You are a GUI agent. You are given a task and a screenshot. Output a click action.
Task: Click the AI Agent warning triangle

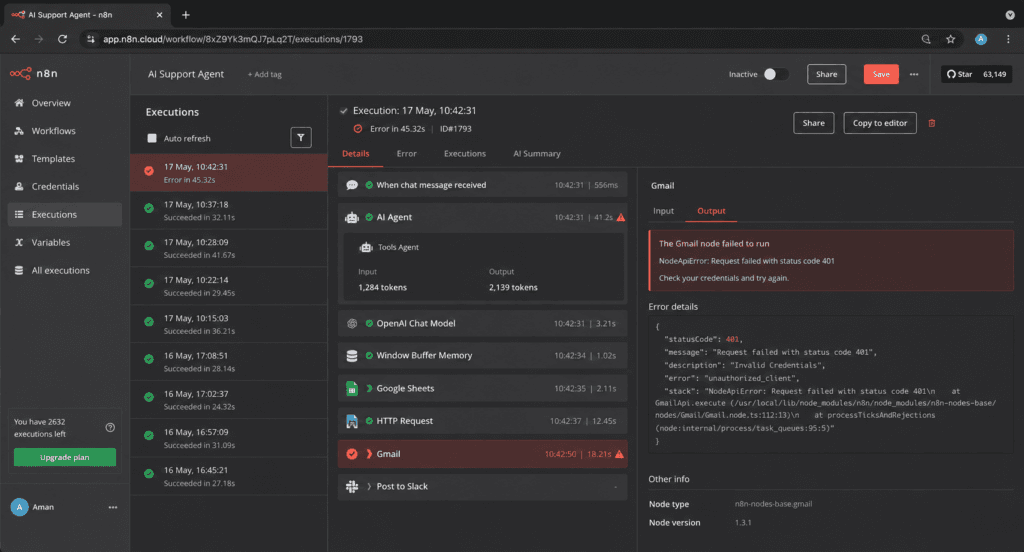[620, 217]
